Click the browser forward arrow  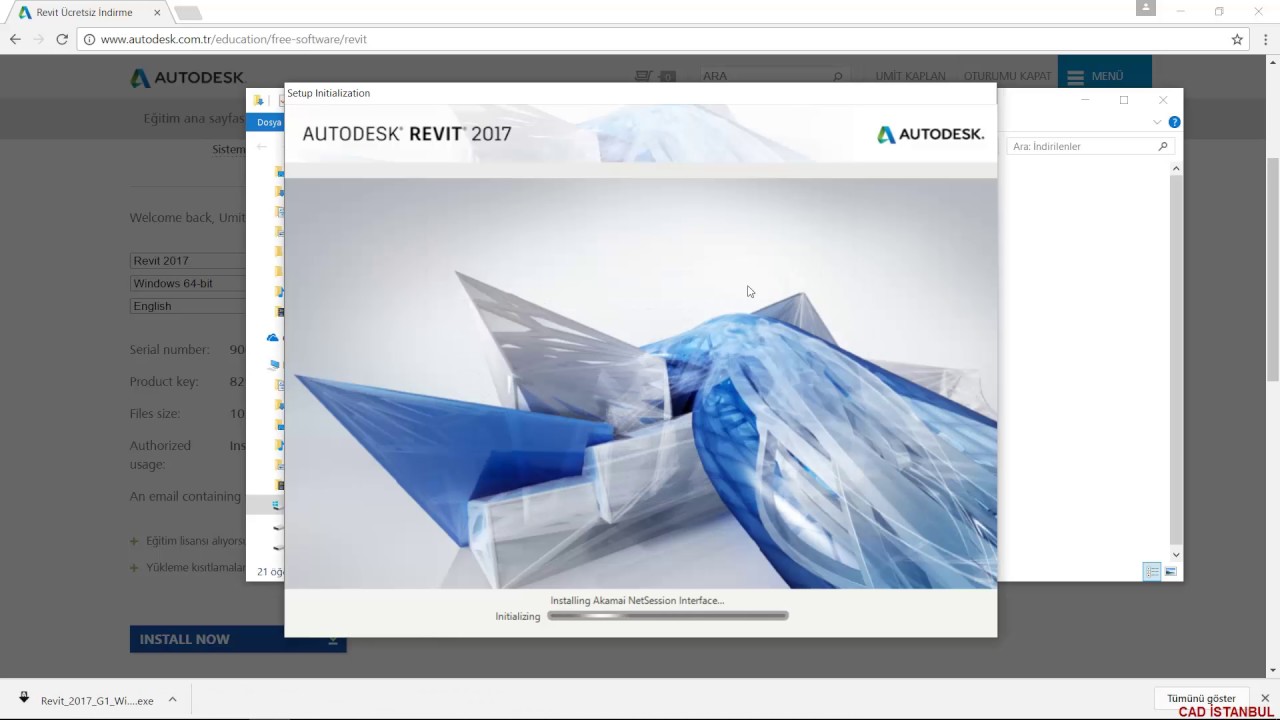pos(38,39)
